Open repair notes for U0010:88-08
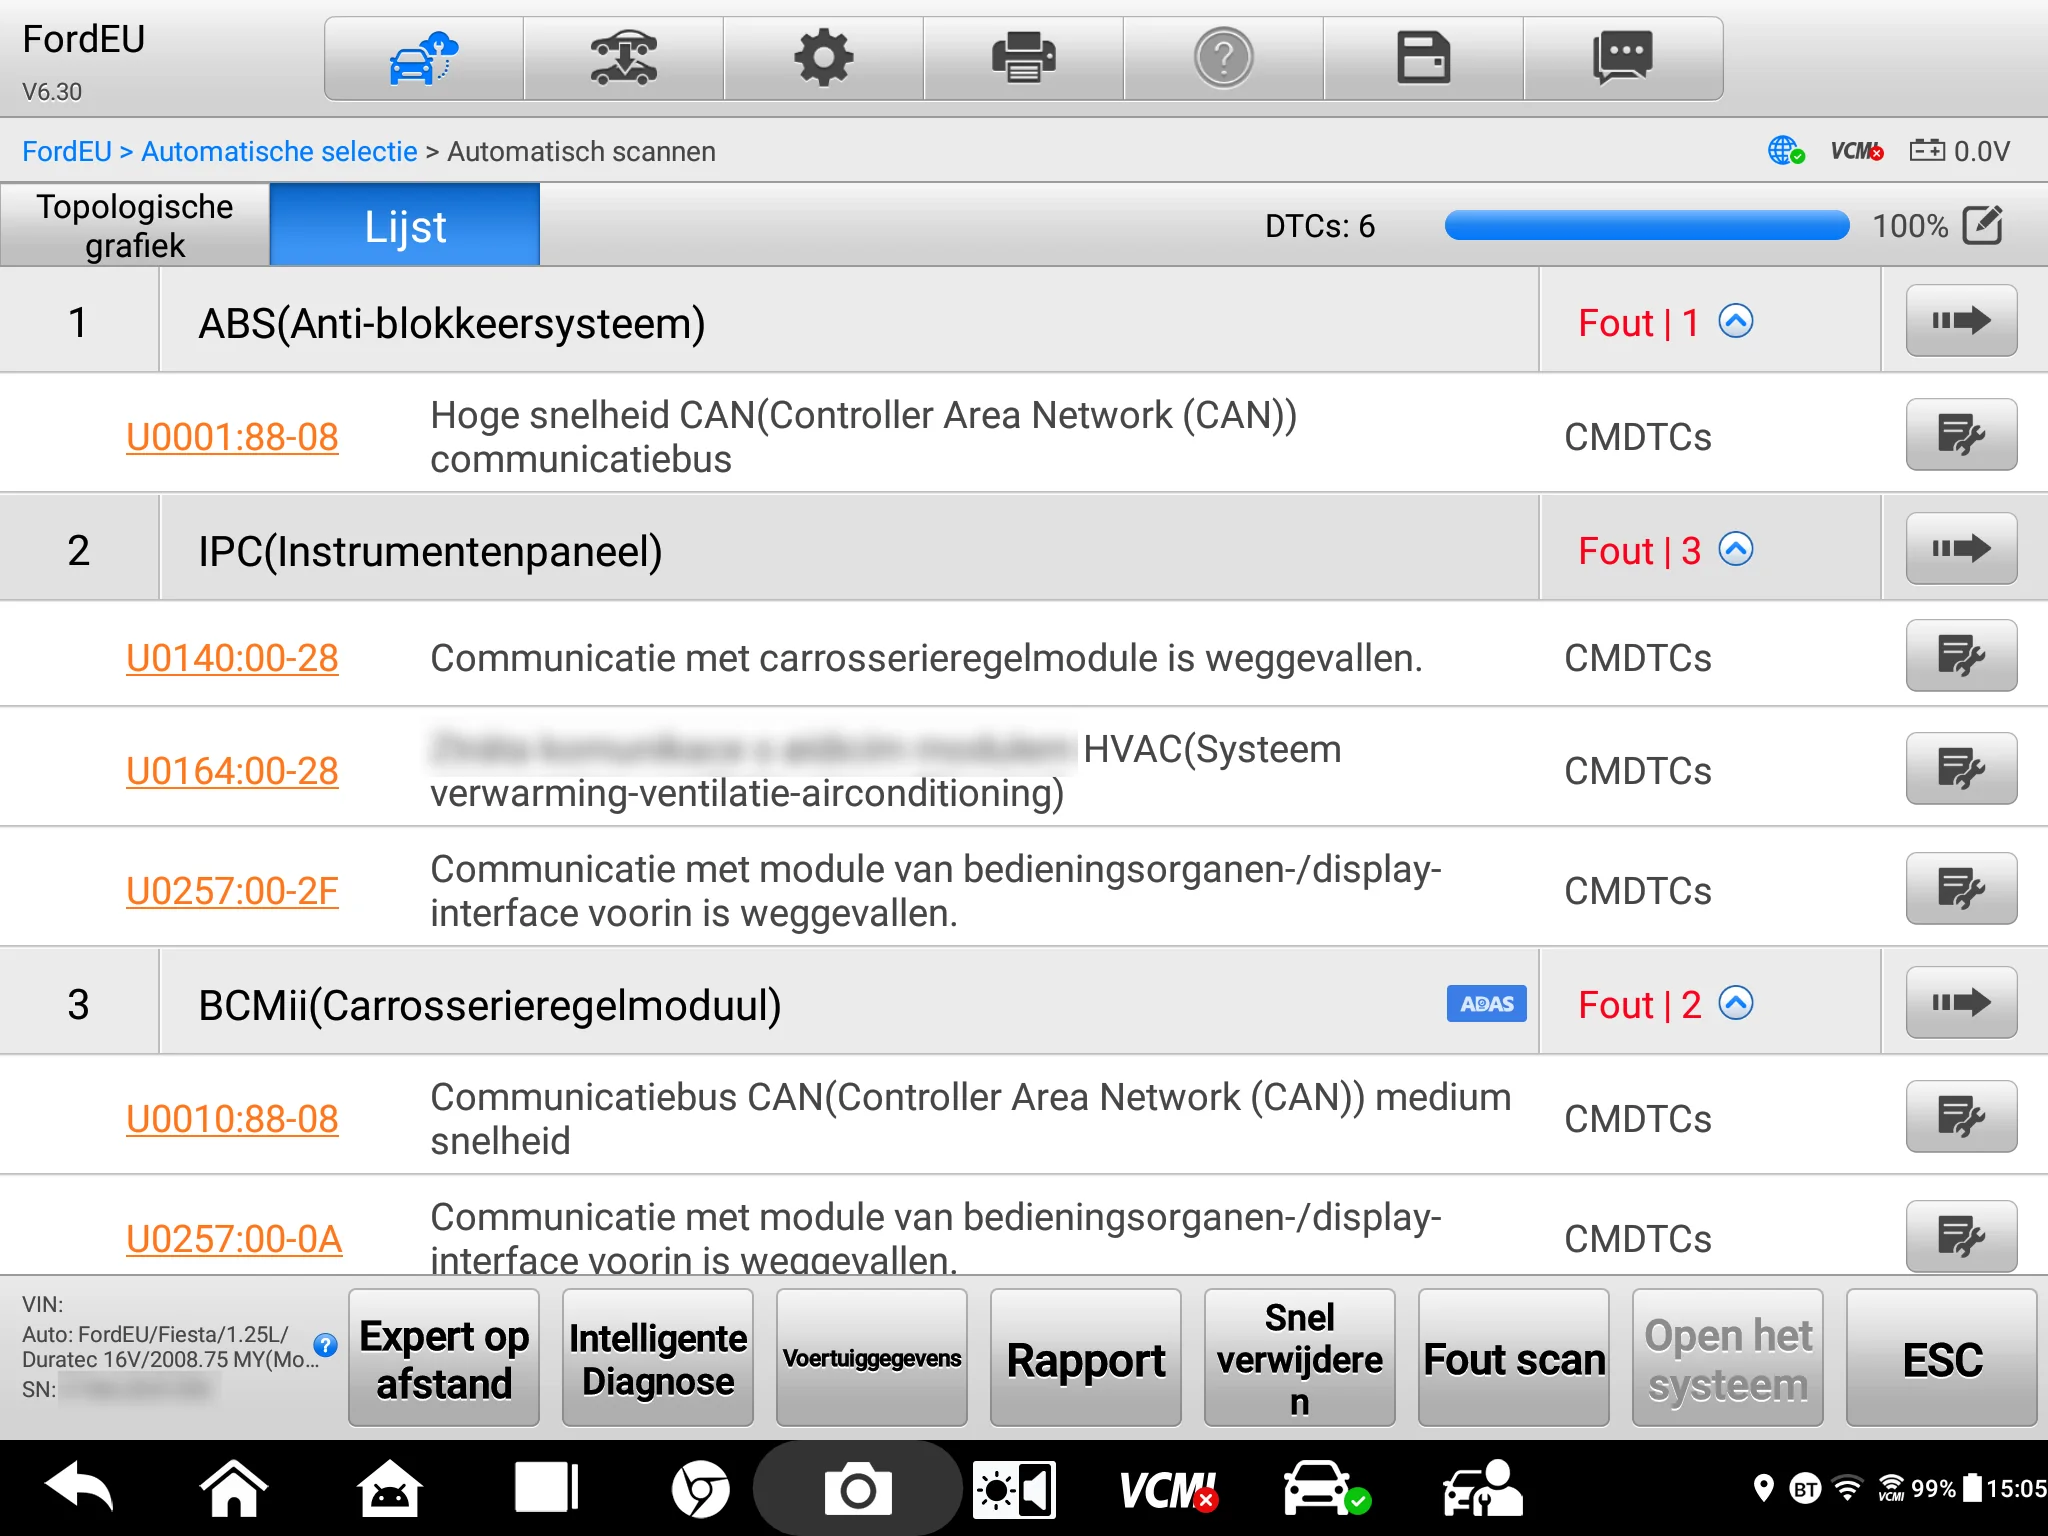Screen dimensions: 2048x1536 [x=1961, y=1117]
